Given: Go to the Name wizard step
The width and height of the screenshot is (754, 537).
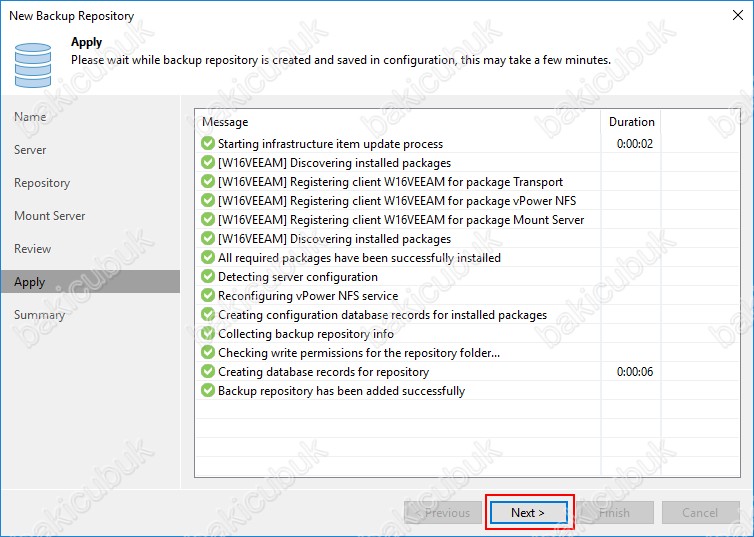Looking at the screenshot, I should point(30,117).
